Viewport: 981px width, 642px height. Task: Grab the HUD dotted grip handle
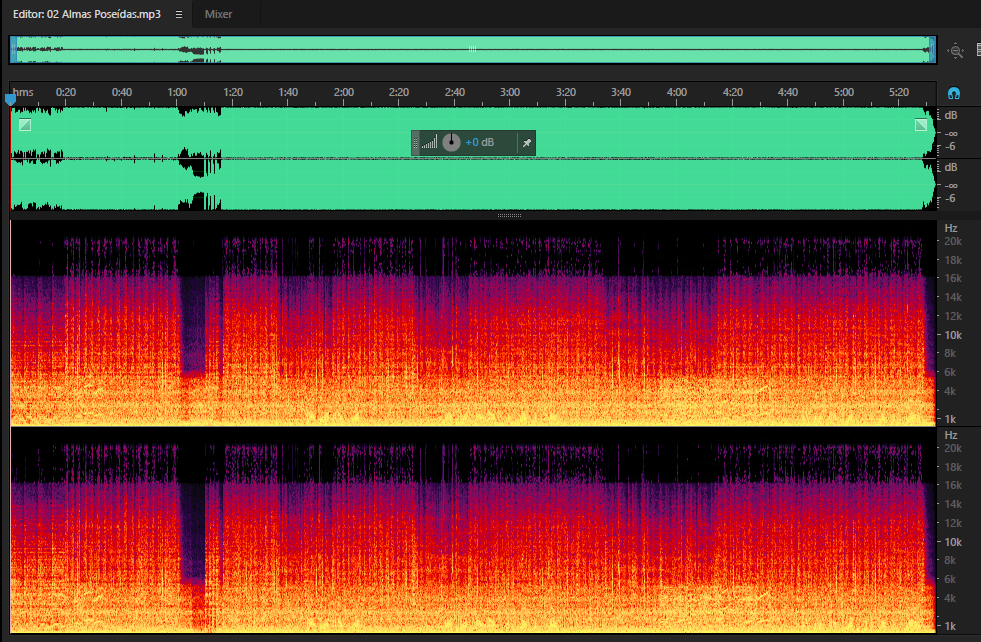(x=415, y=143)
